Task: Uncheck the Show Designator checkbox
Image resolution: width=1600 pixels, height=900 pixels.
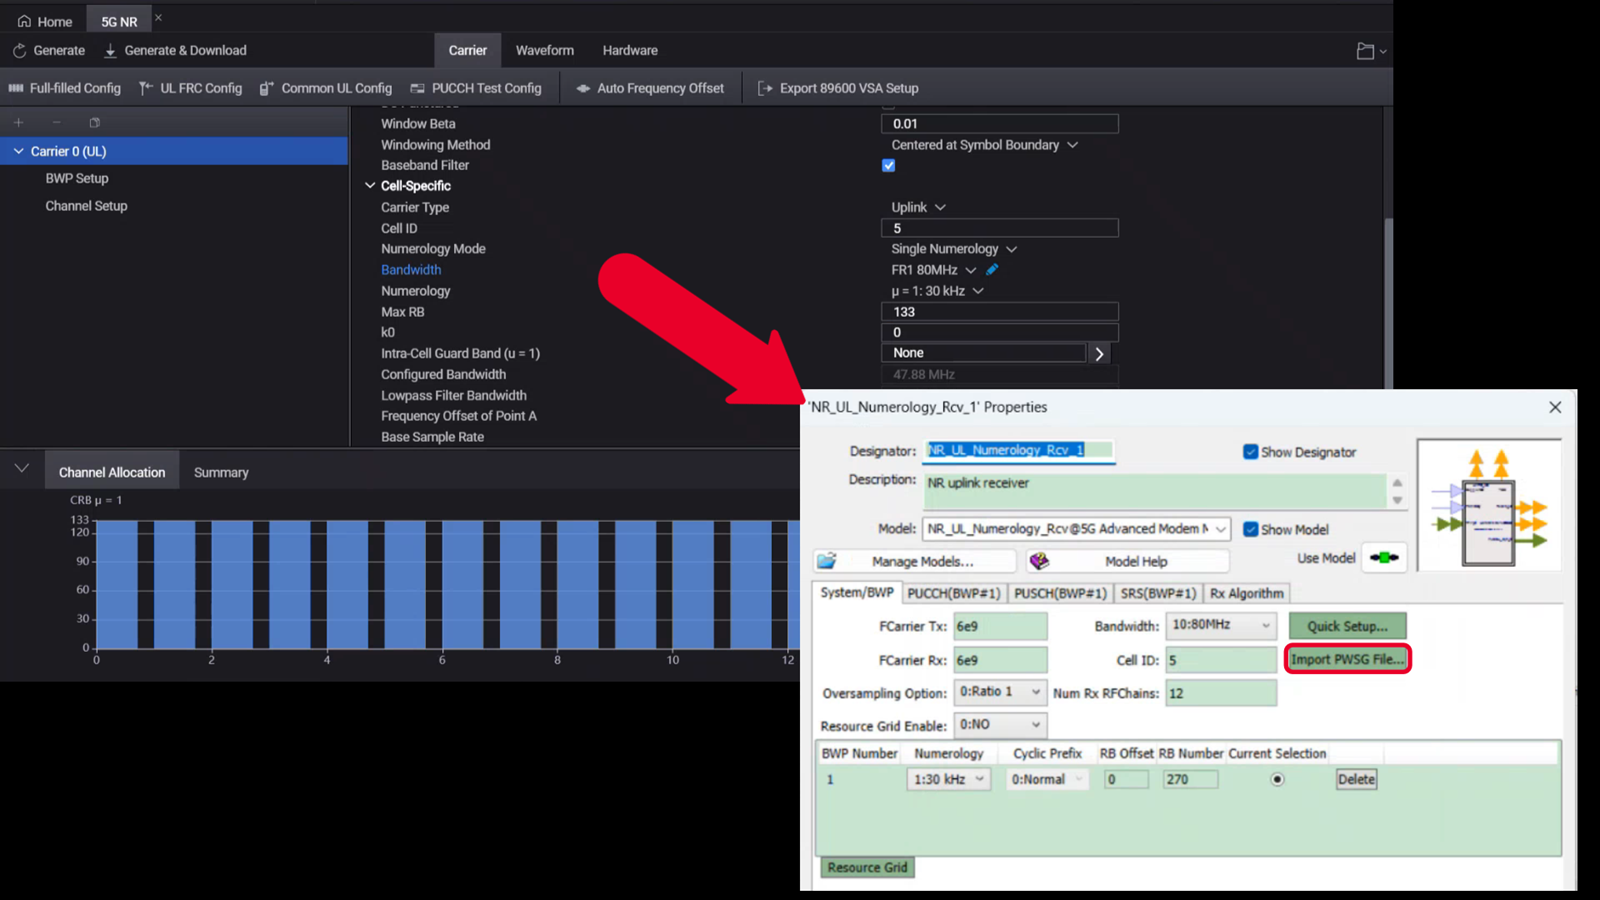Action: [x=1250, y=452]
